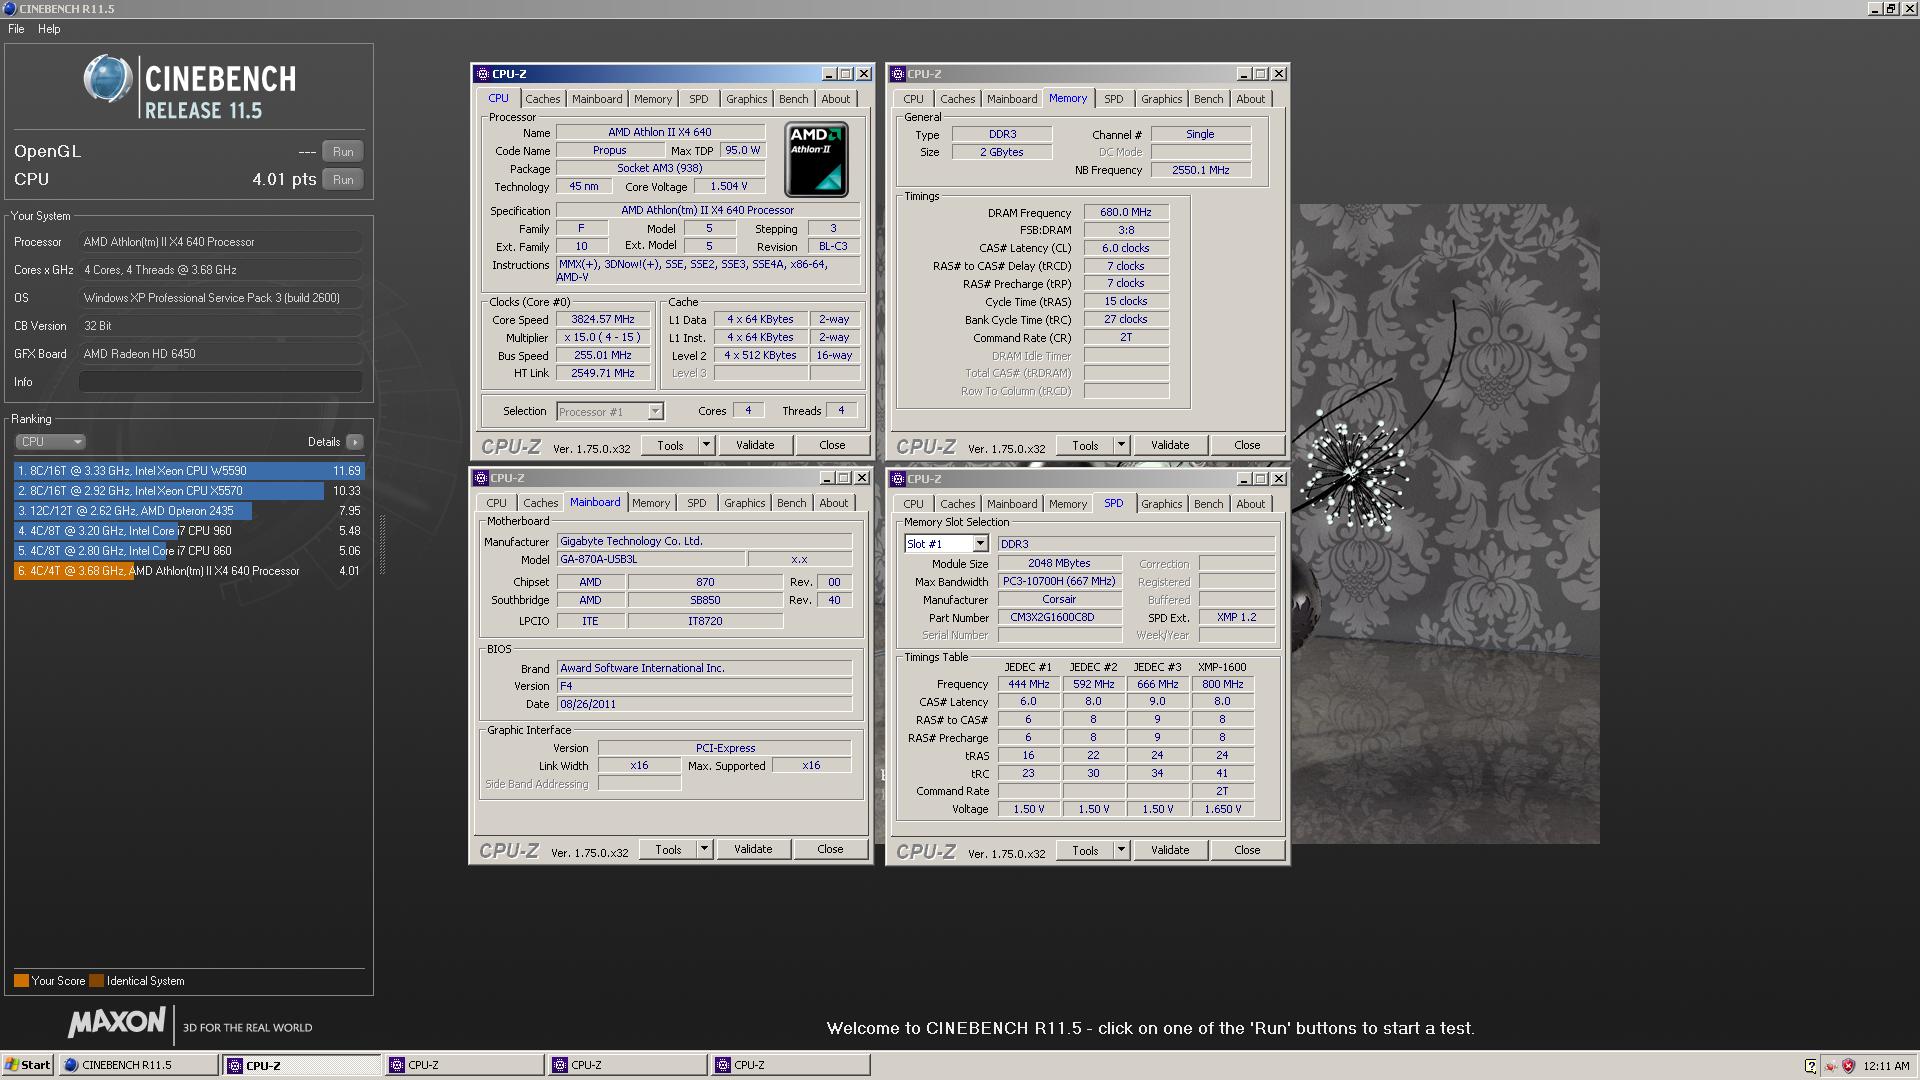Click the CM3X2G1600C8D part number field
This screenshot has width=1920, height=1080.
click(1059, 618)
